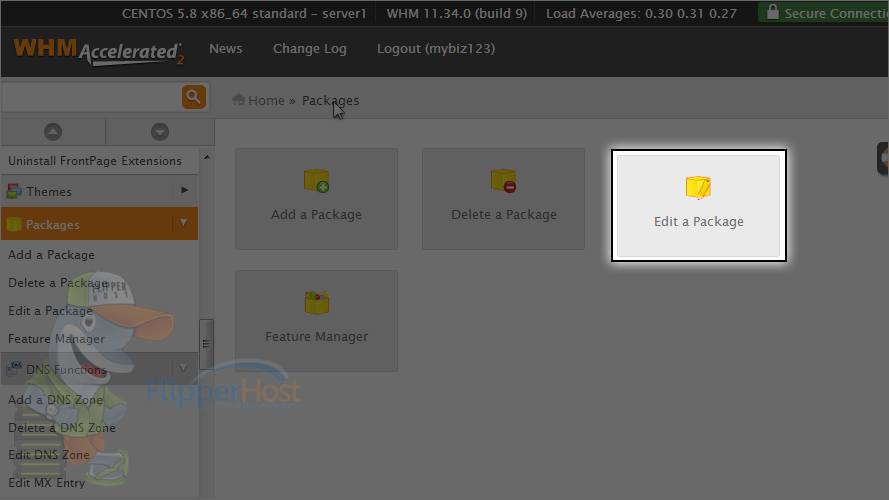
Task: Select DNS Functions category in sidebar
Action: tap(66, 370)
